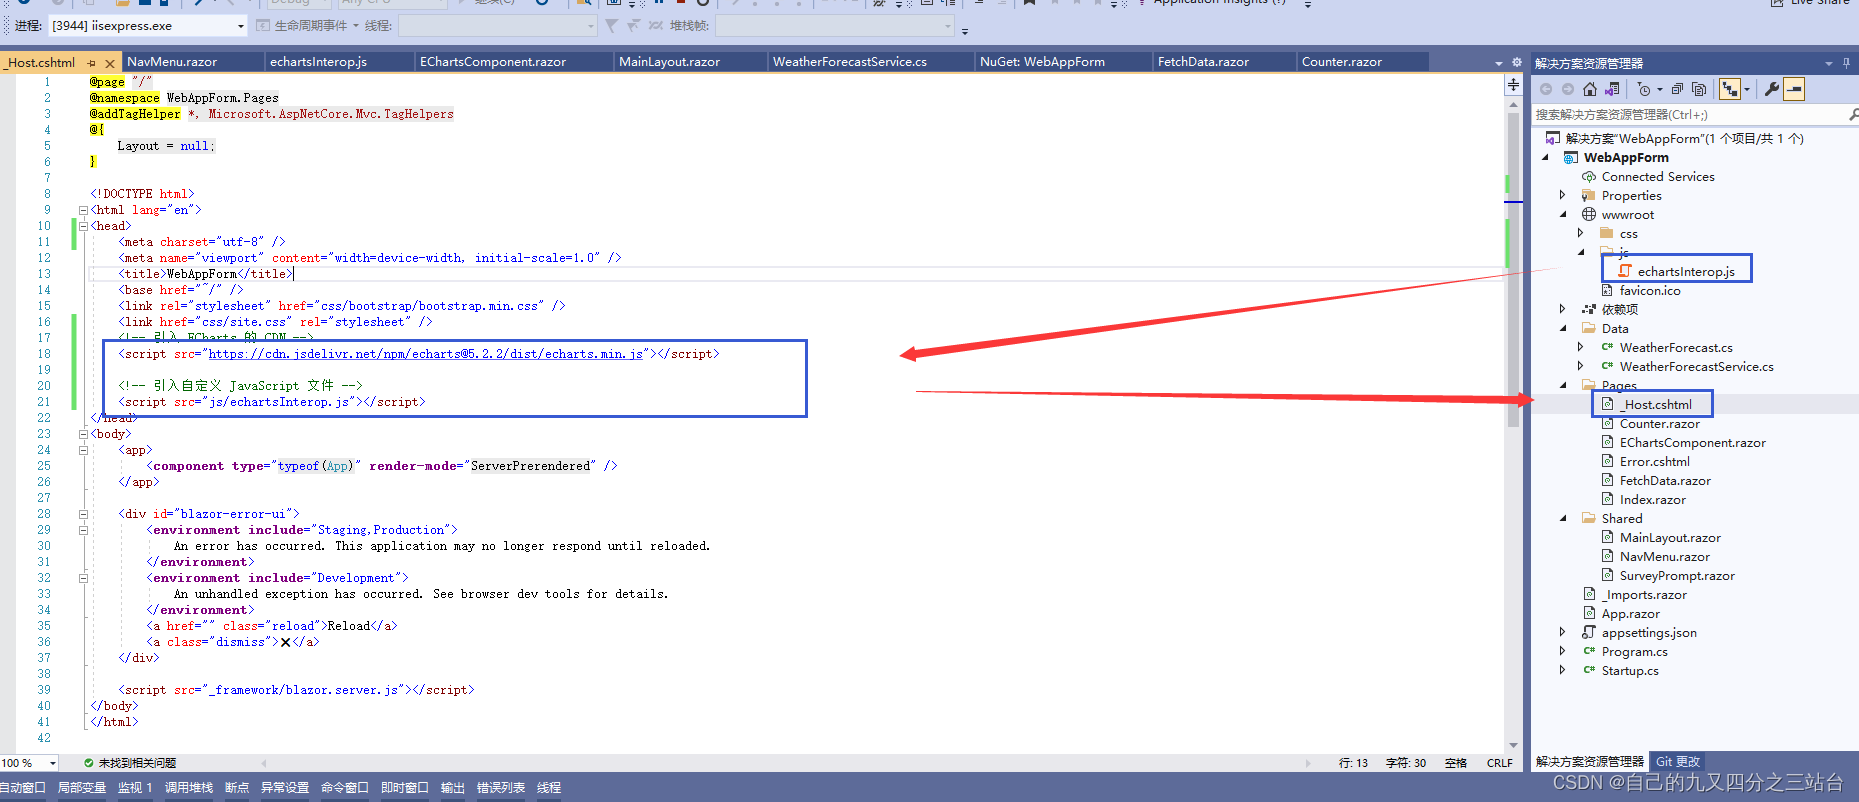Click the echarts CDN URL on line 18

pos(426,354)
